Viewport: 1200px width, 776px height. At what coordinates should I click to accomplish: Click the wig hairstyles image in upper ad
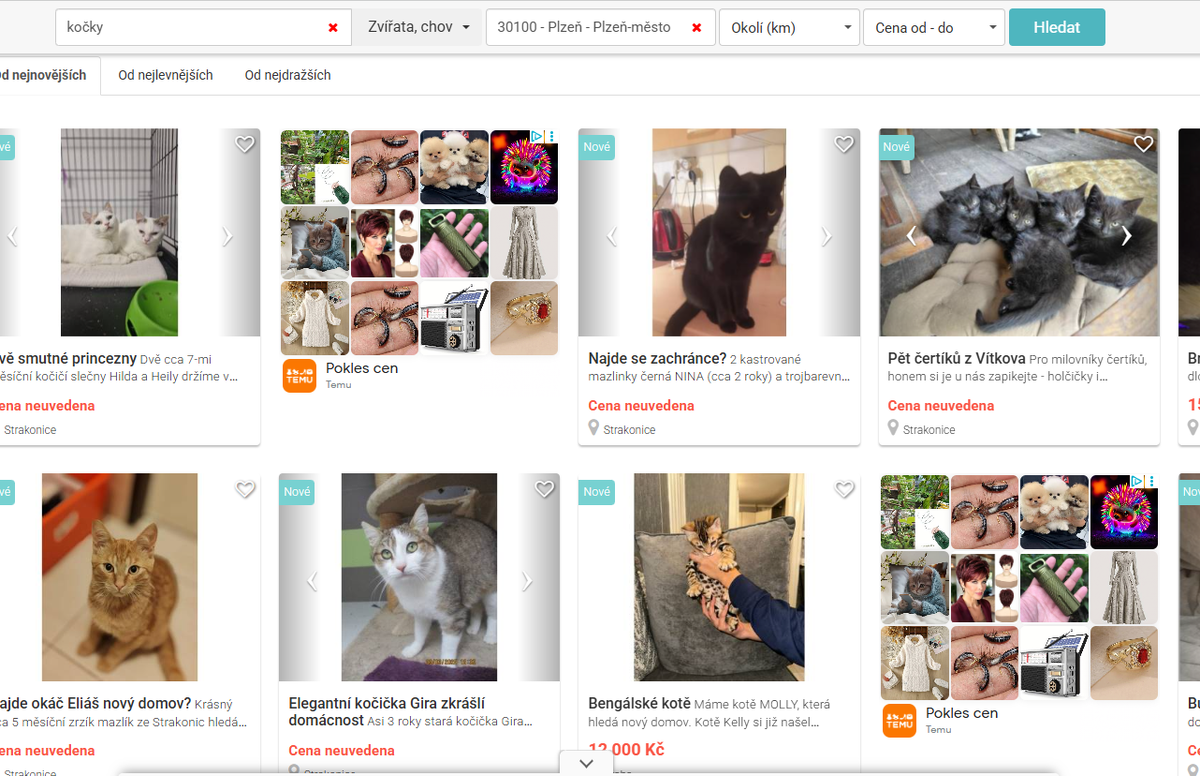pos(385,242)
